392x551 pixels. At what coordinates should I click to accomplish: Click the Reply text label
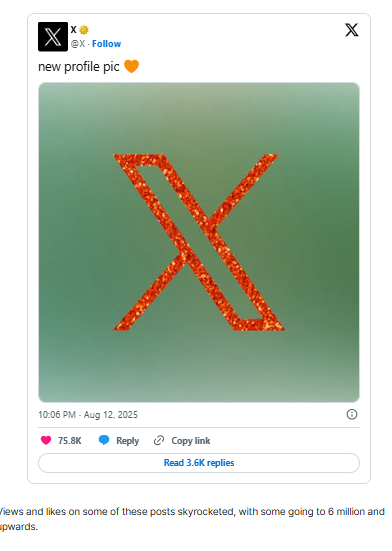click(128, 441)
